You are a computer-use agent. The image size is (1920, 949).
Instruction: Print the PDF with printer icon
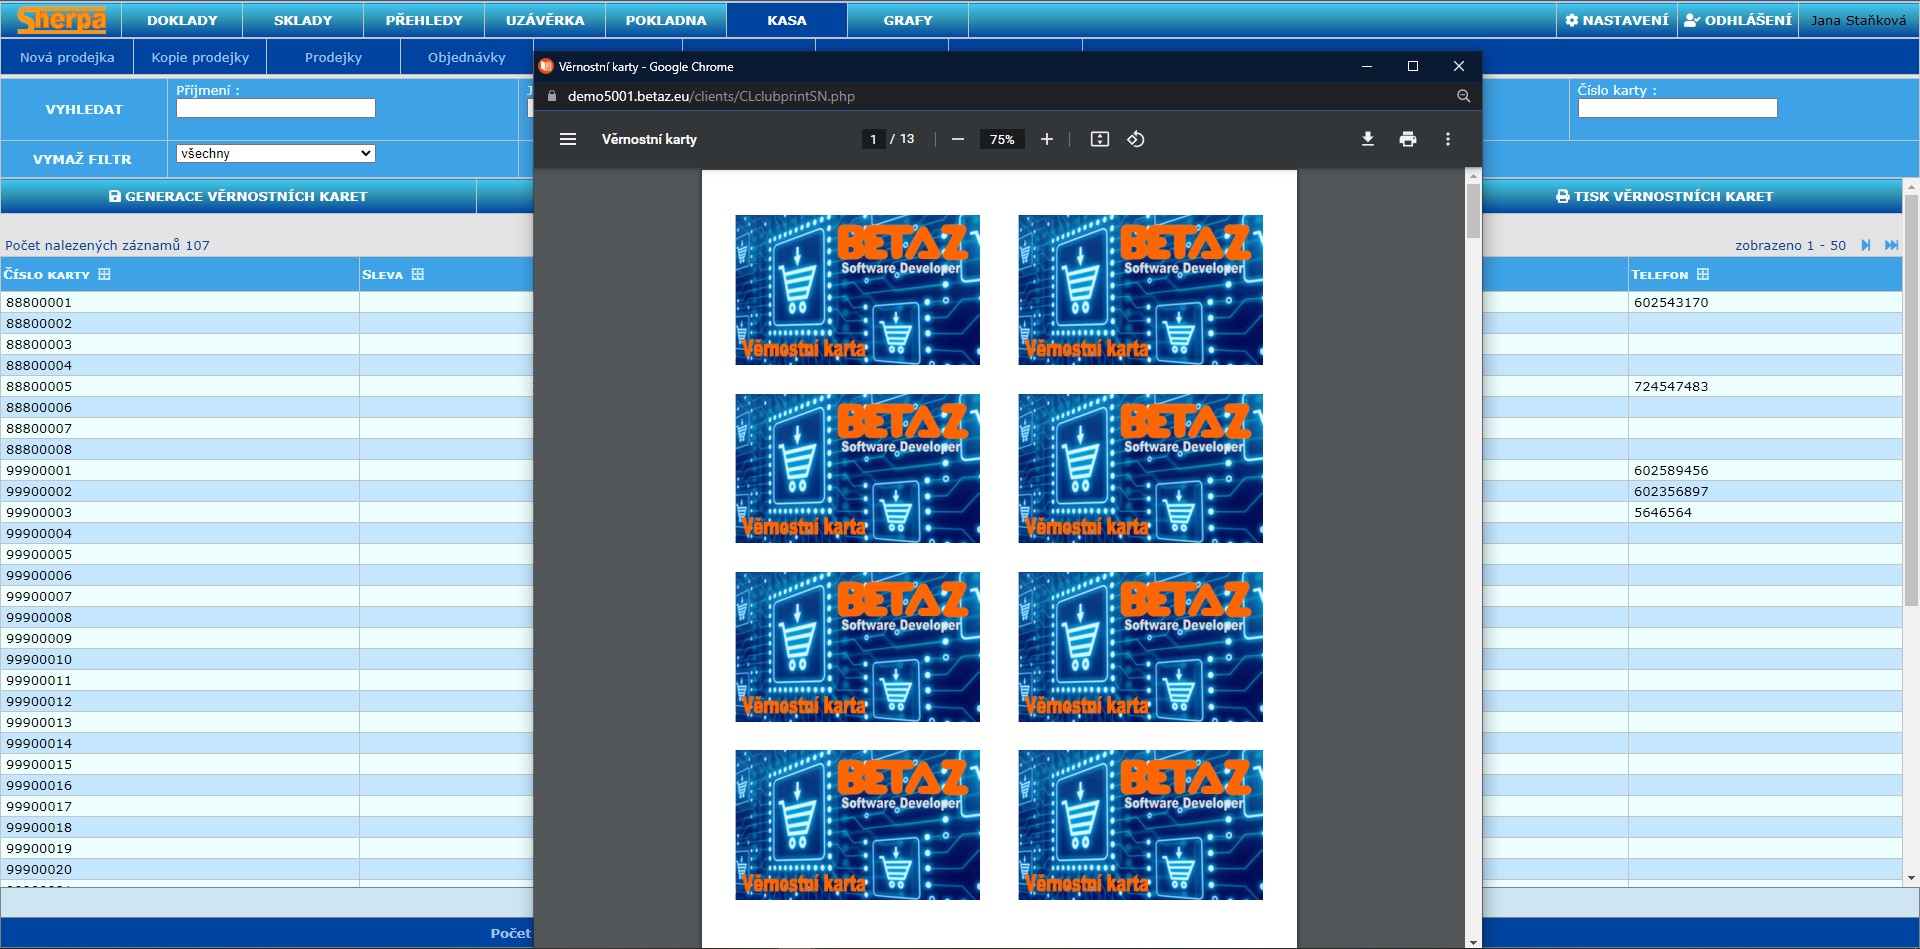click(x=1407, y=139)
